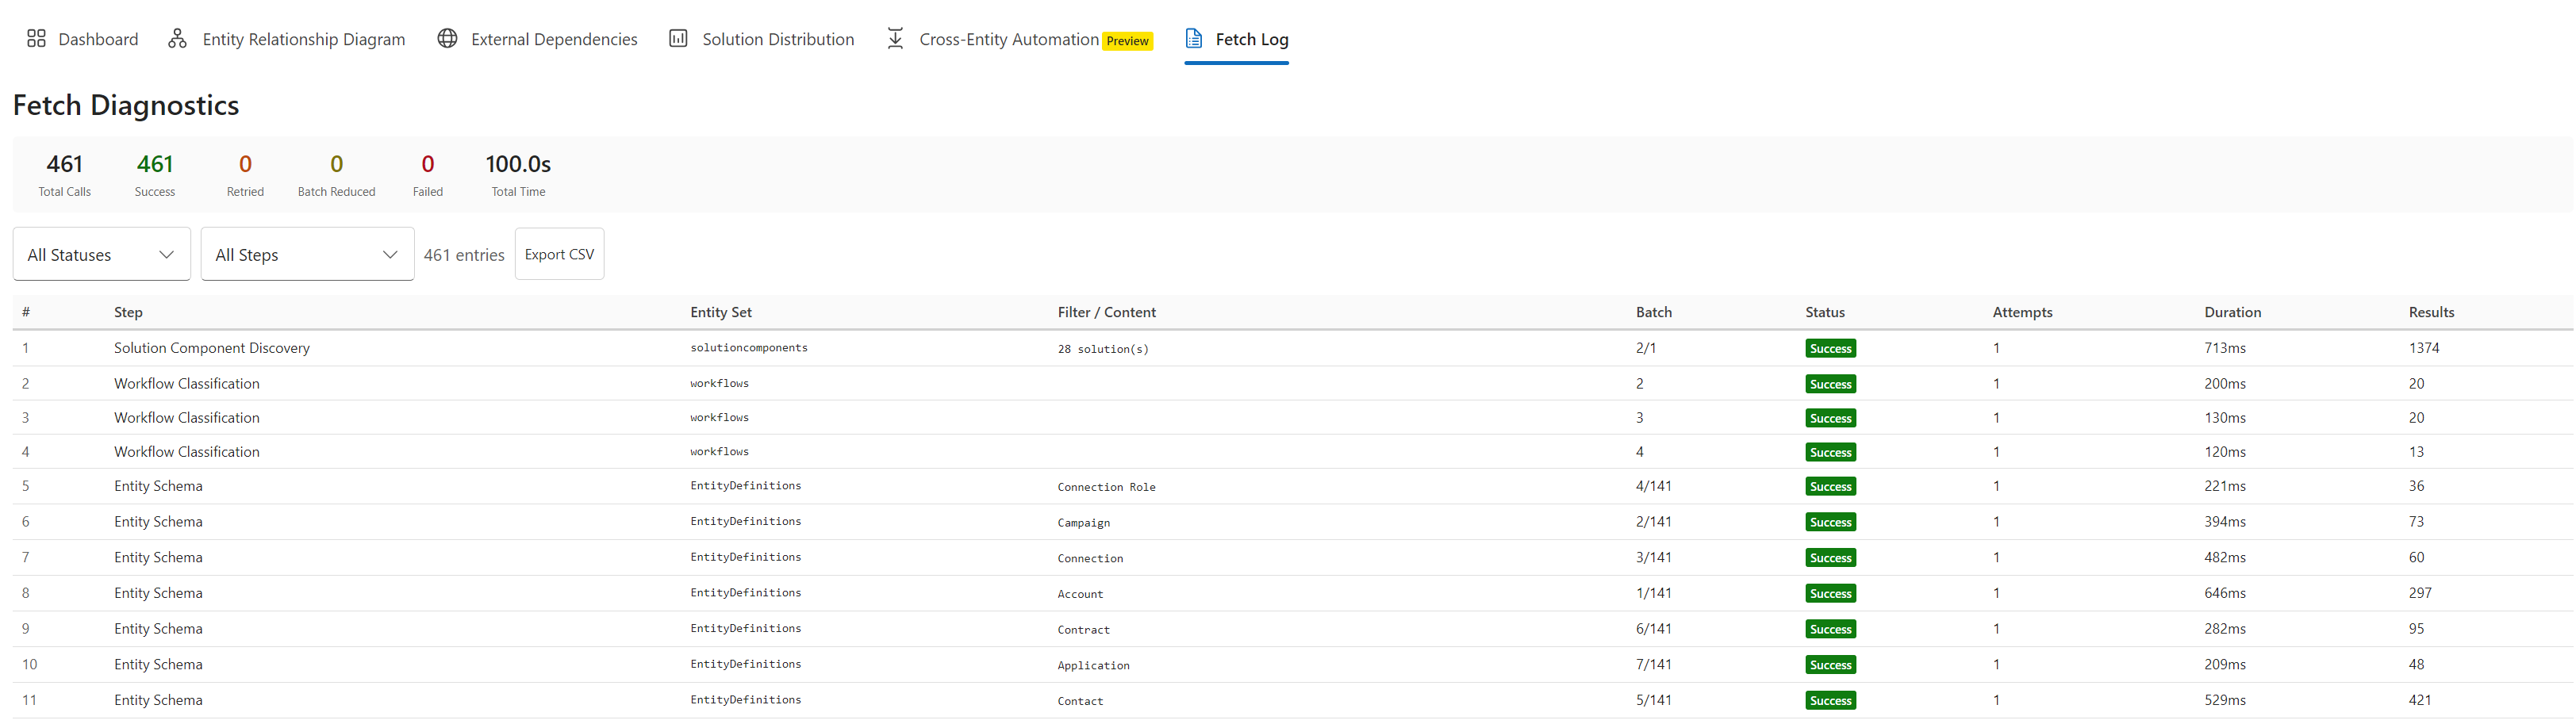This screenshot has width=2576, height=724.
Task: Go to Solution Distribution tab
Action: [761, 39]
